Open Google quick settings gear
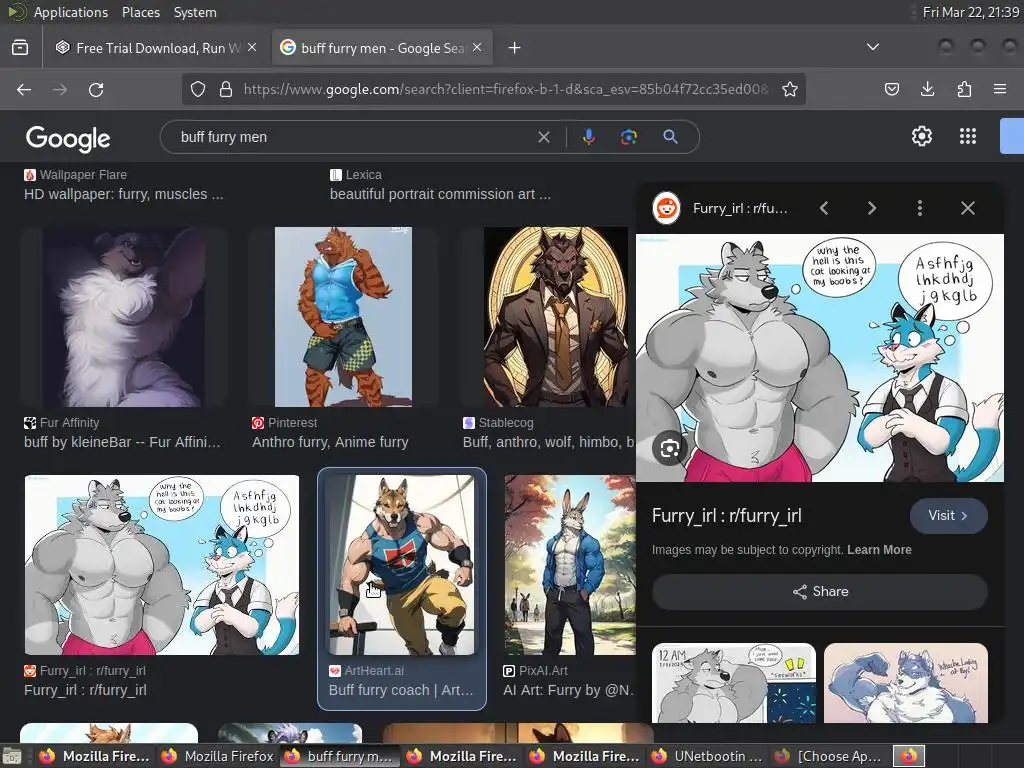Screen dimensions: 1024x768 point(921,136)
